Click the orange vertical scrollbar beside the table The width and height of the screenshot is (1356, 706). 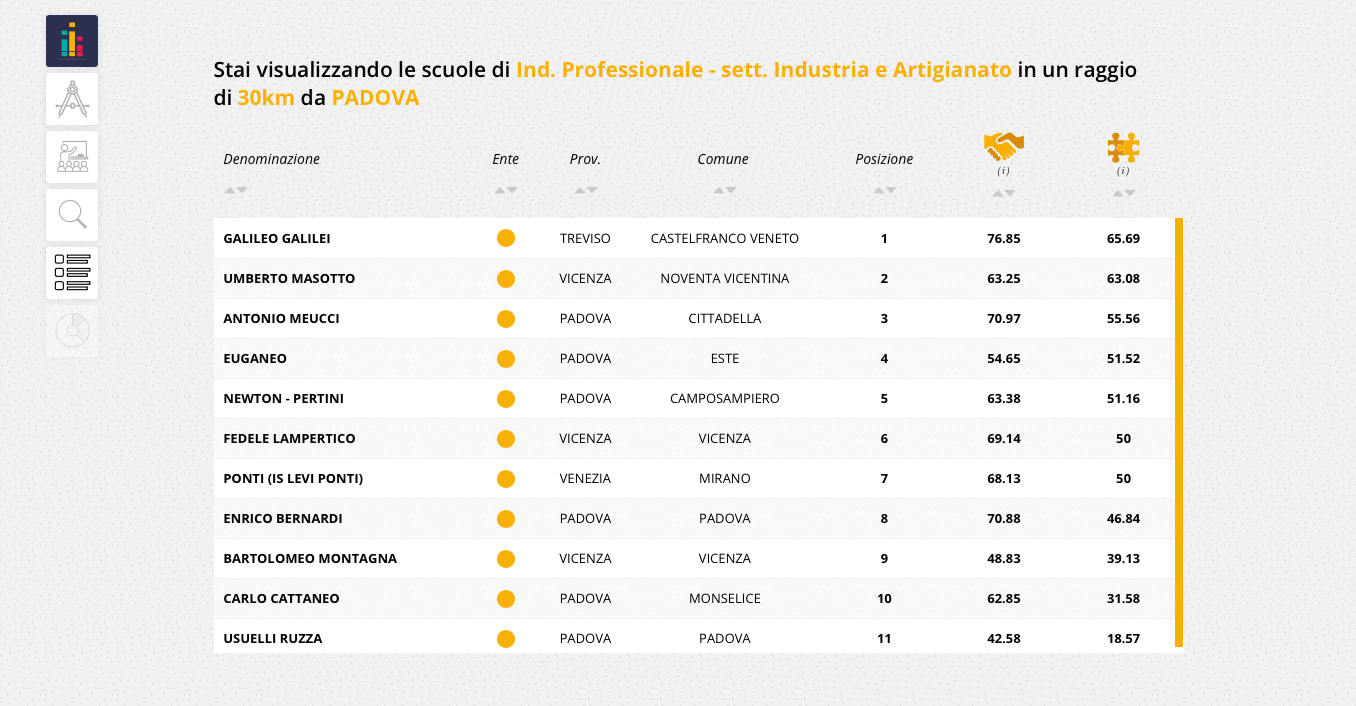[1179, 432]
